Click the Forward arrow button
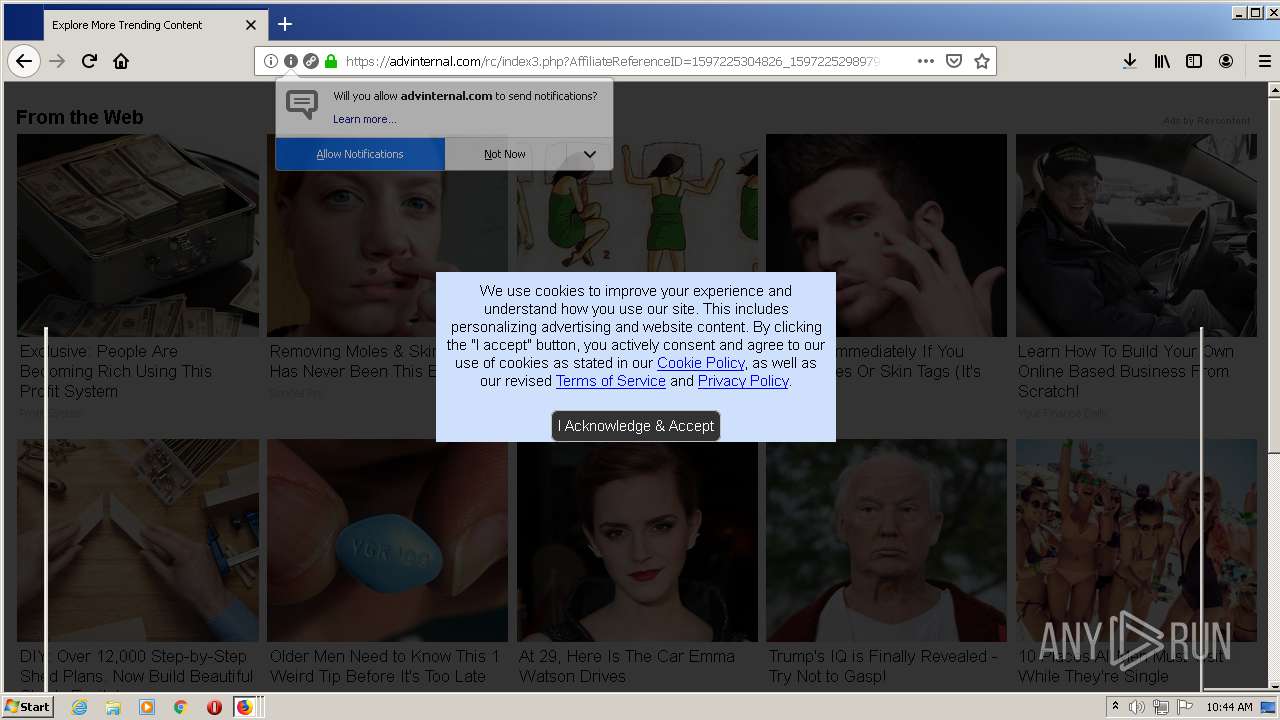Viewport: 1280px width, 720px height. (57, 61)
